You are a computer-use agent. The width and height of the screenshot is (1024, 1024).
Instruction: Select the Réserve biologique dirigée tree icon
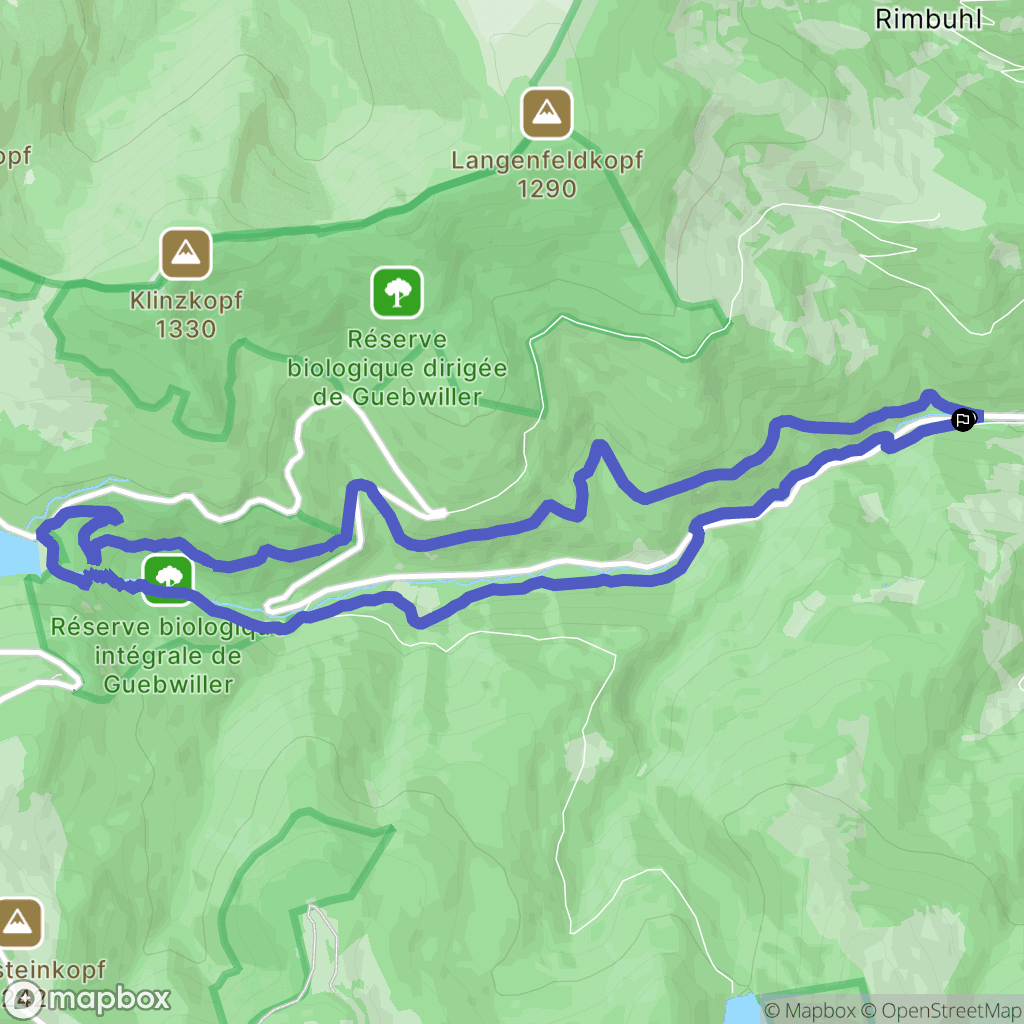397,293
